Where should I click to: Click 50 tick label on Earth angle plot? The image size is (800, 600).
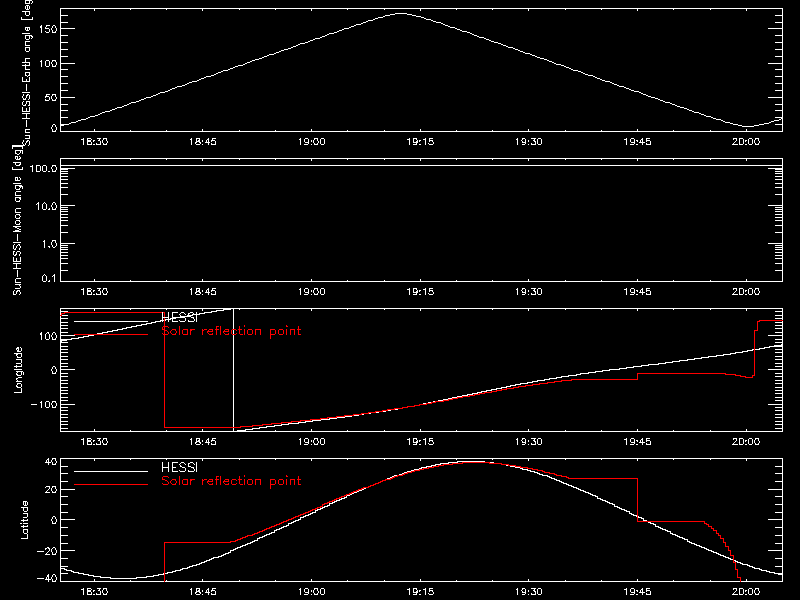(x=51, y=97)
